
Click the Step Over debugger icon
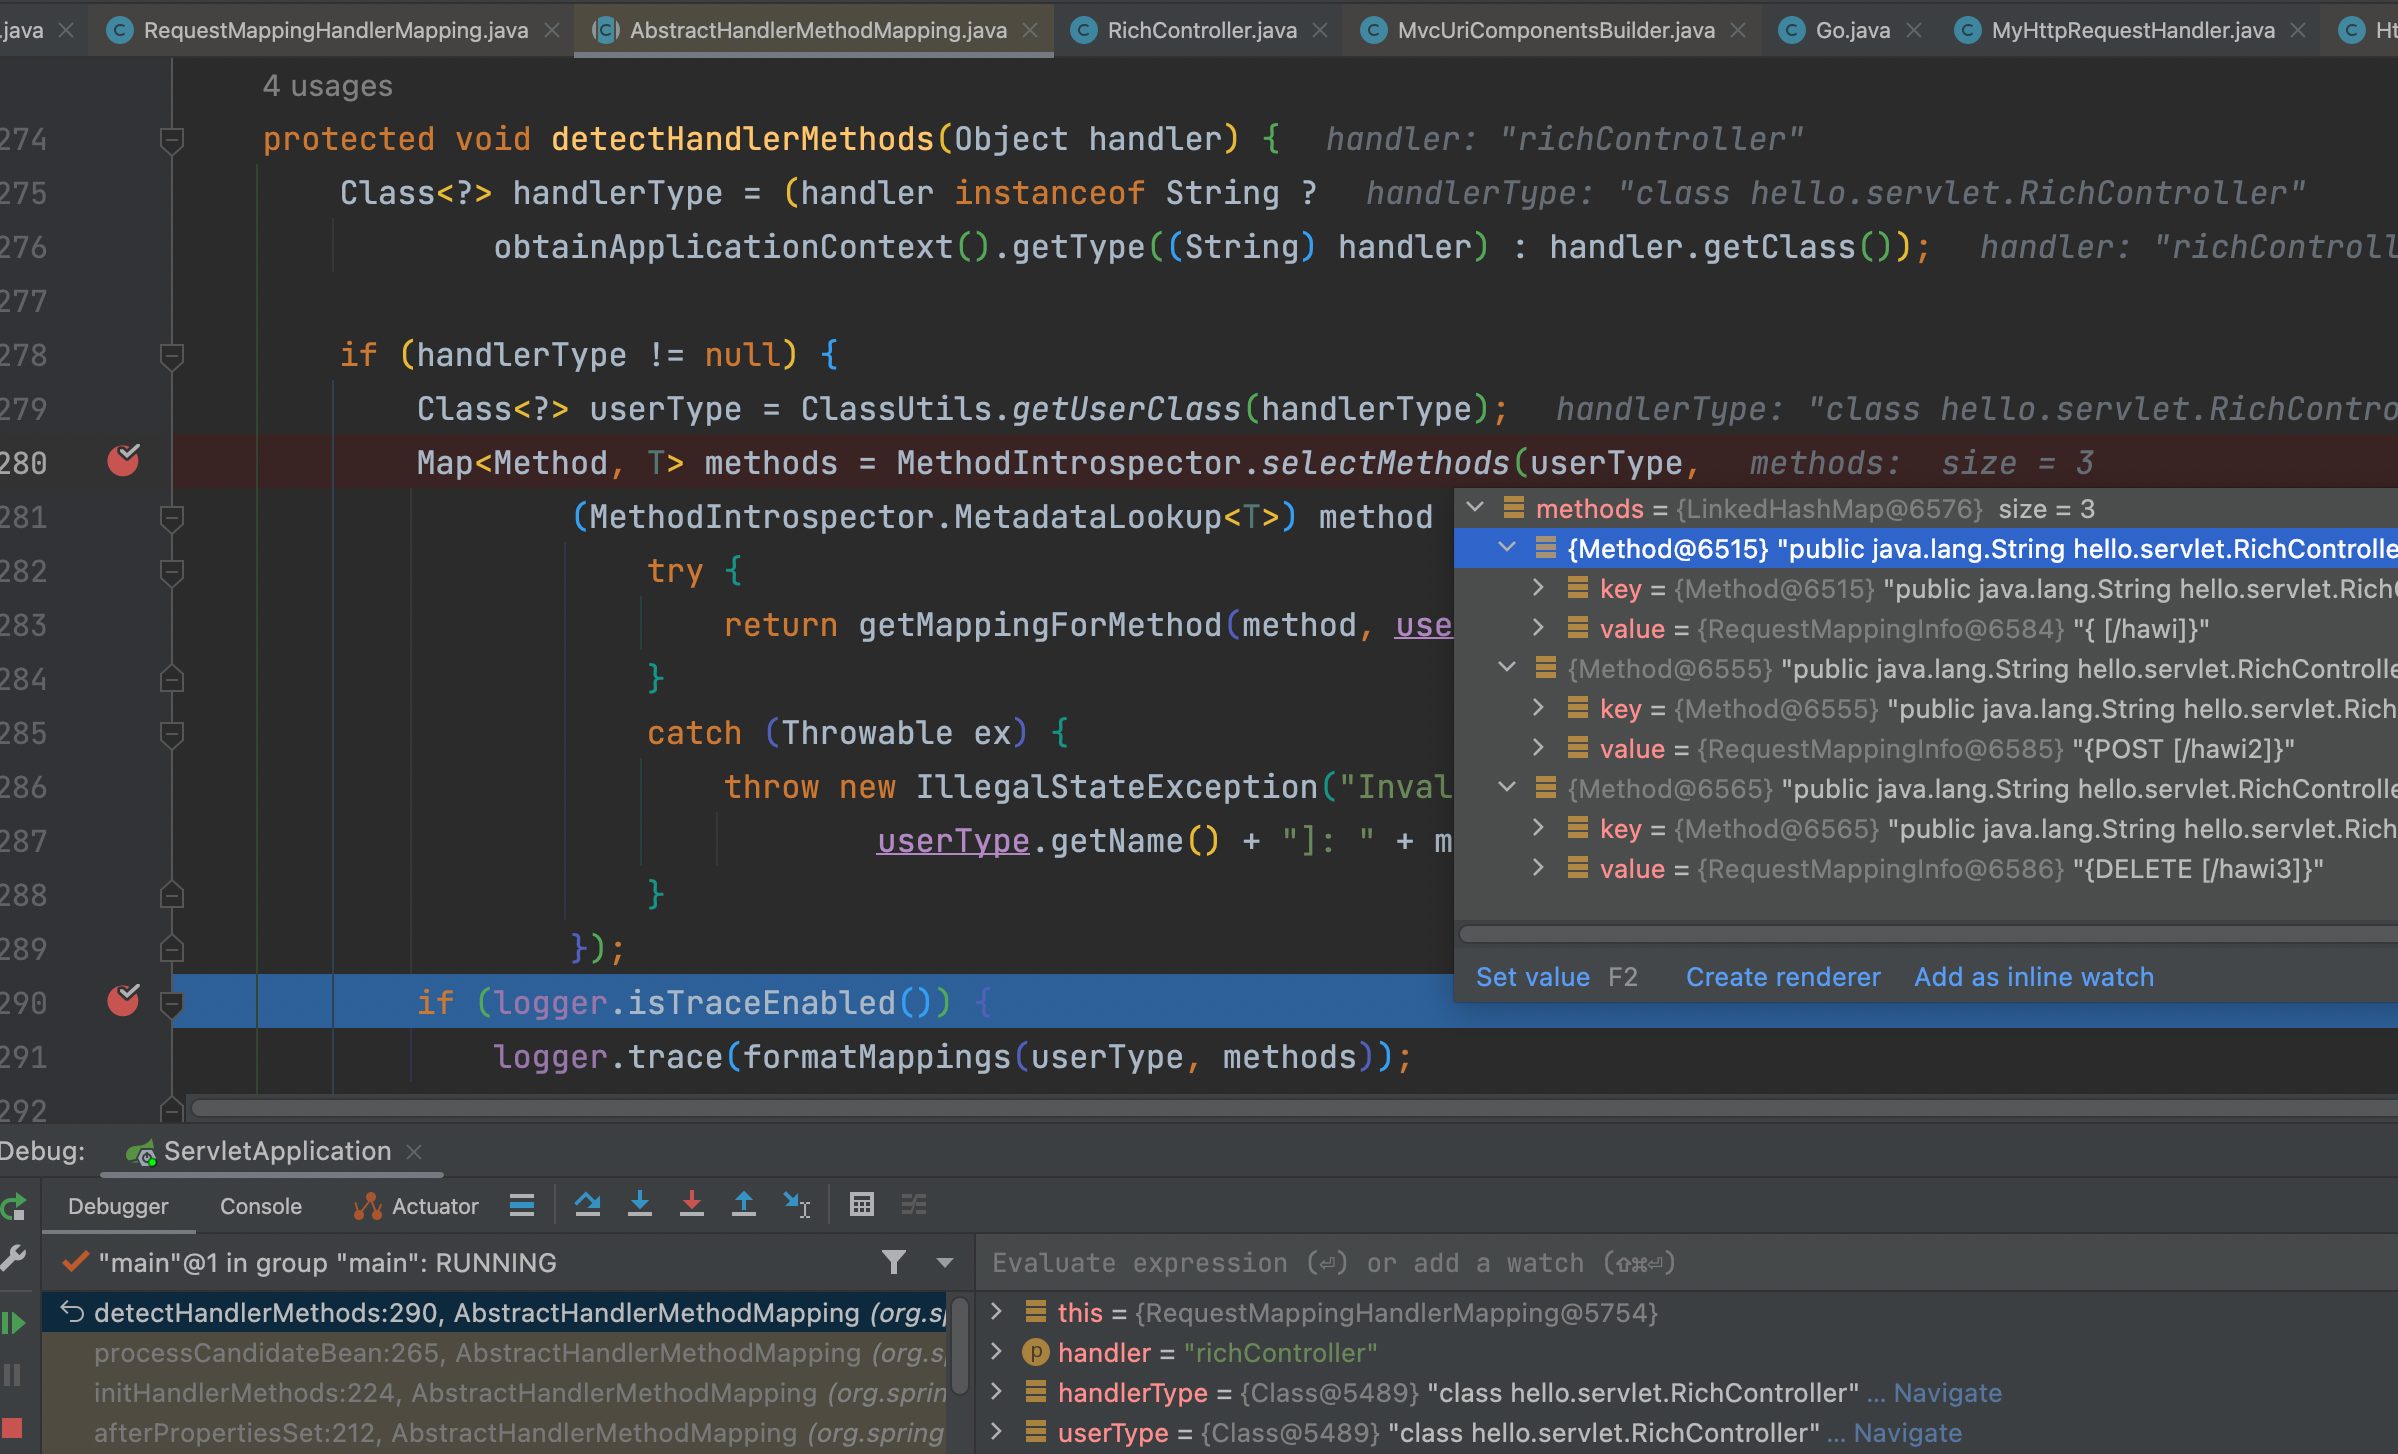[x=588, y=1205]
